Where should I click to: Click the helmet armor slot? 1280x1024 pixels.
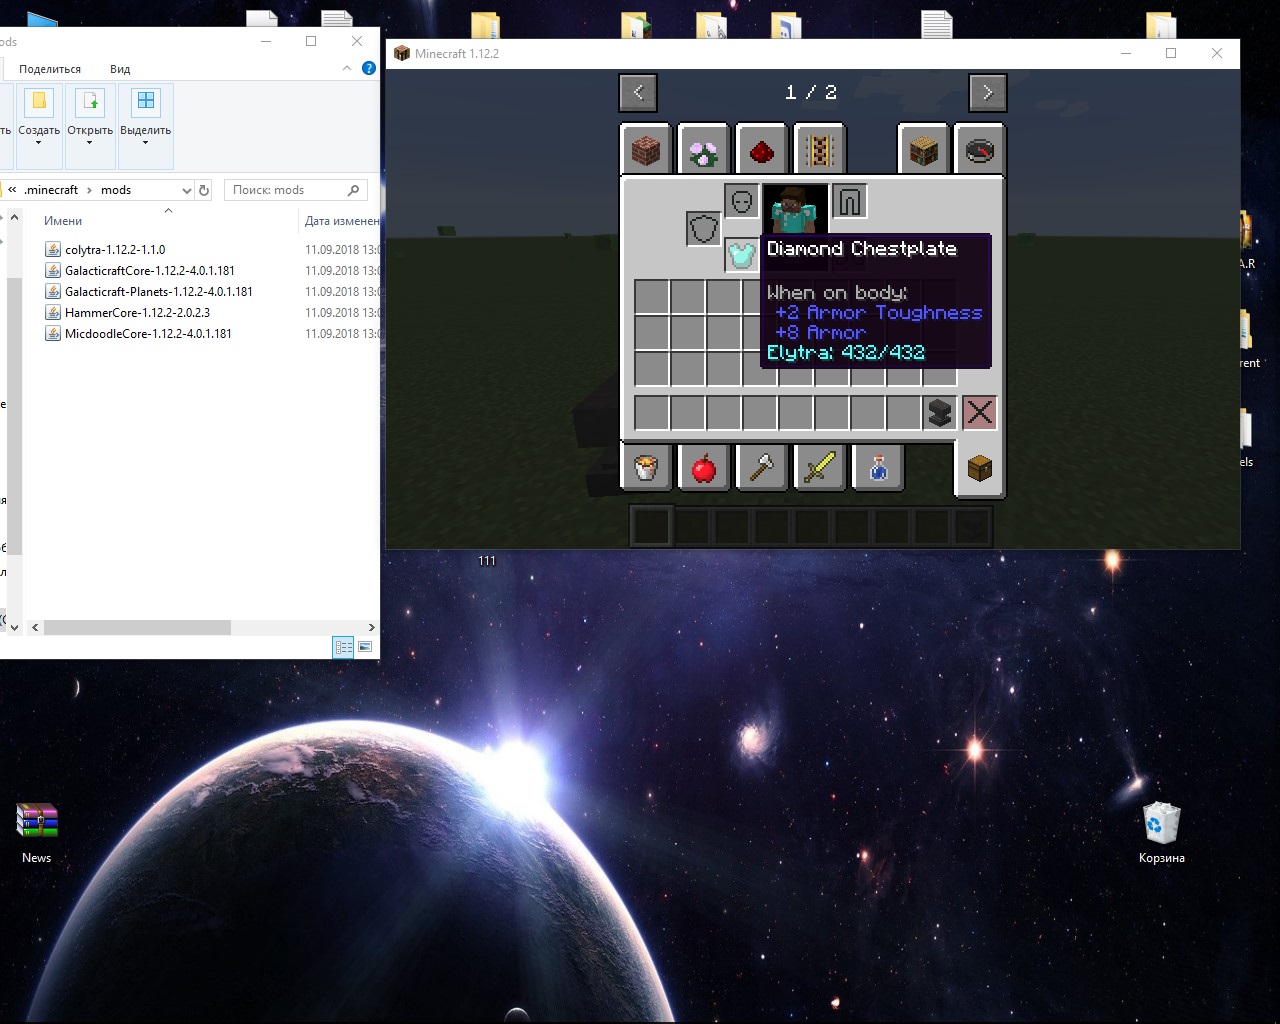coord(742,202)
